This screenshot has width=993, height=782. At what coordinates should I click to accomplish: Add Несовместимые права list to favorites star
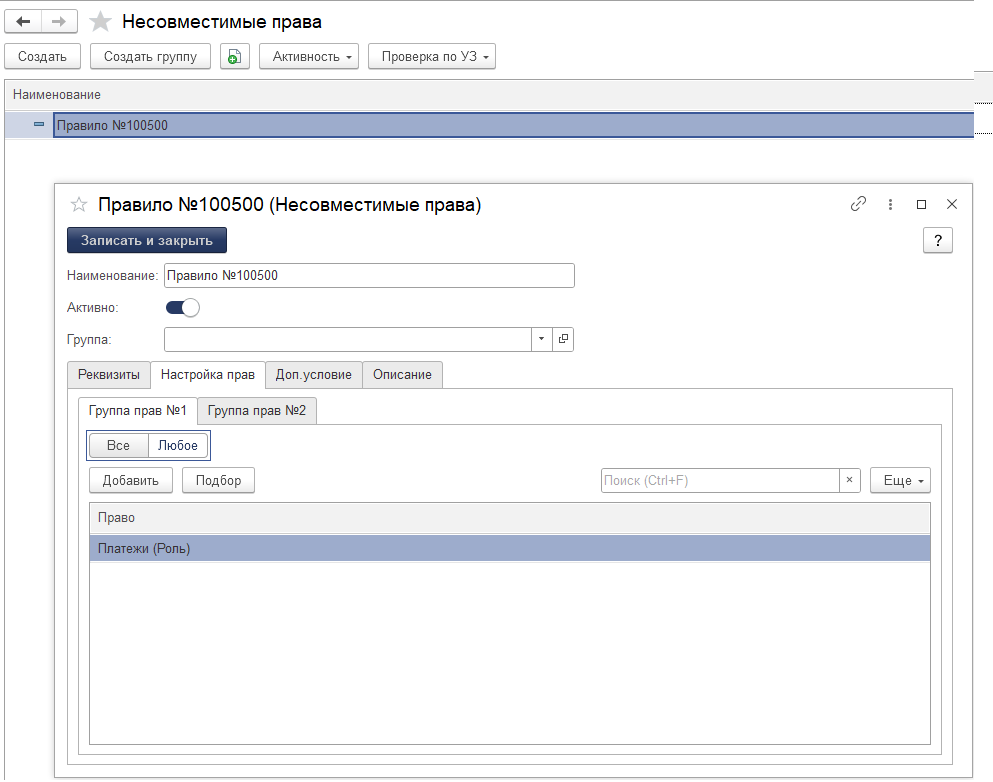[x=100, y=22]
